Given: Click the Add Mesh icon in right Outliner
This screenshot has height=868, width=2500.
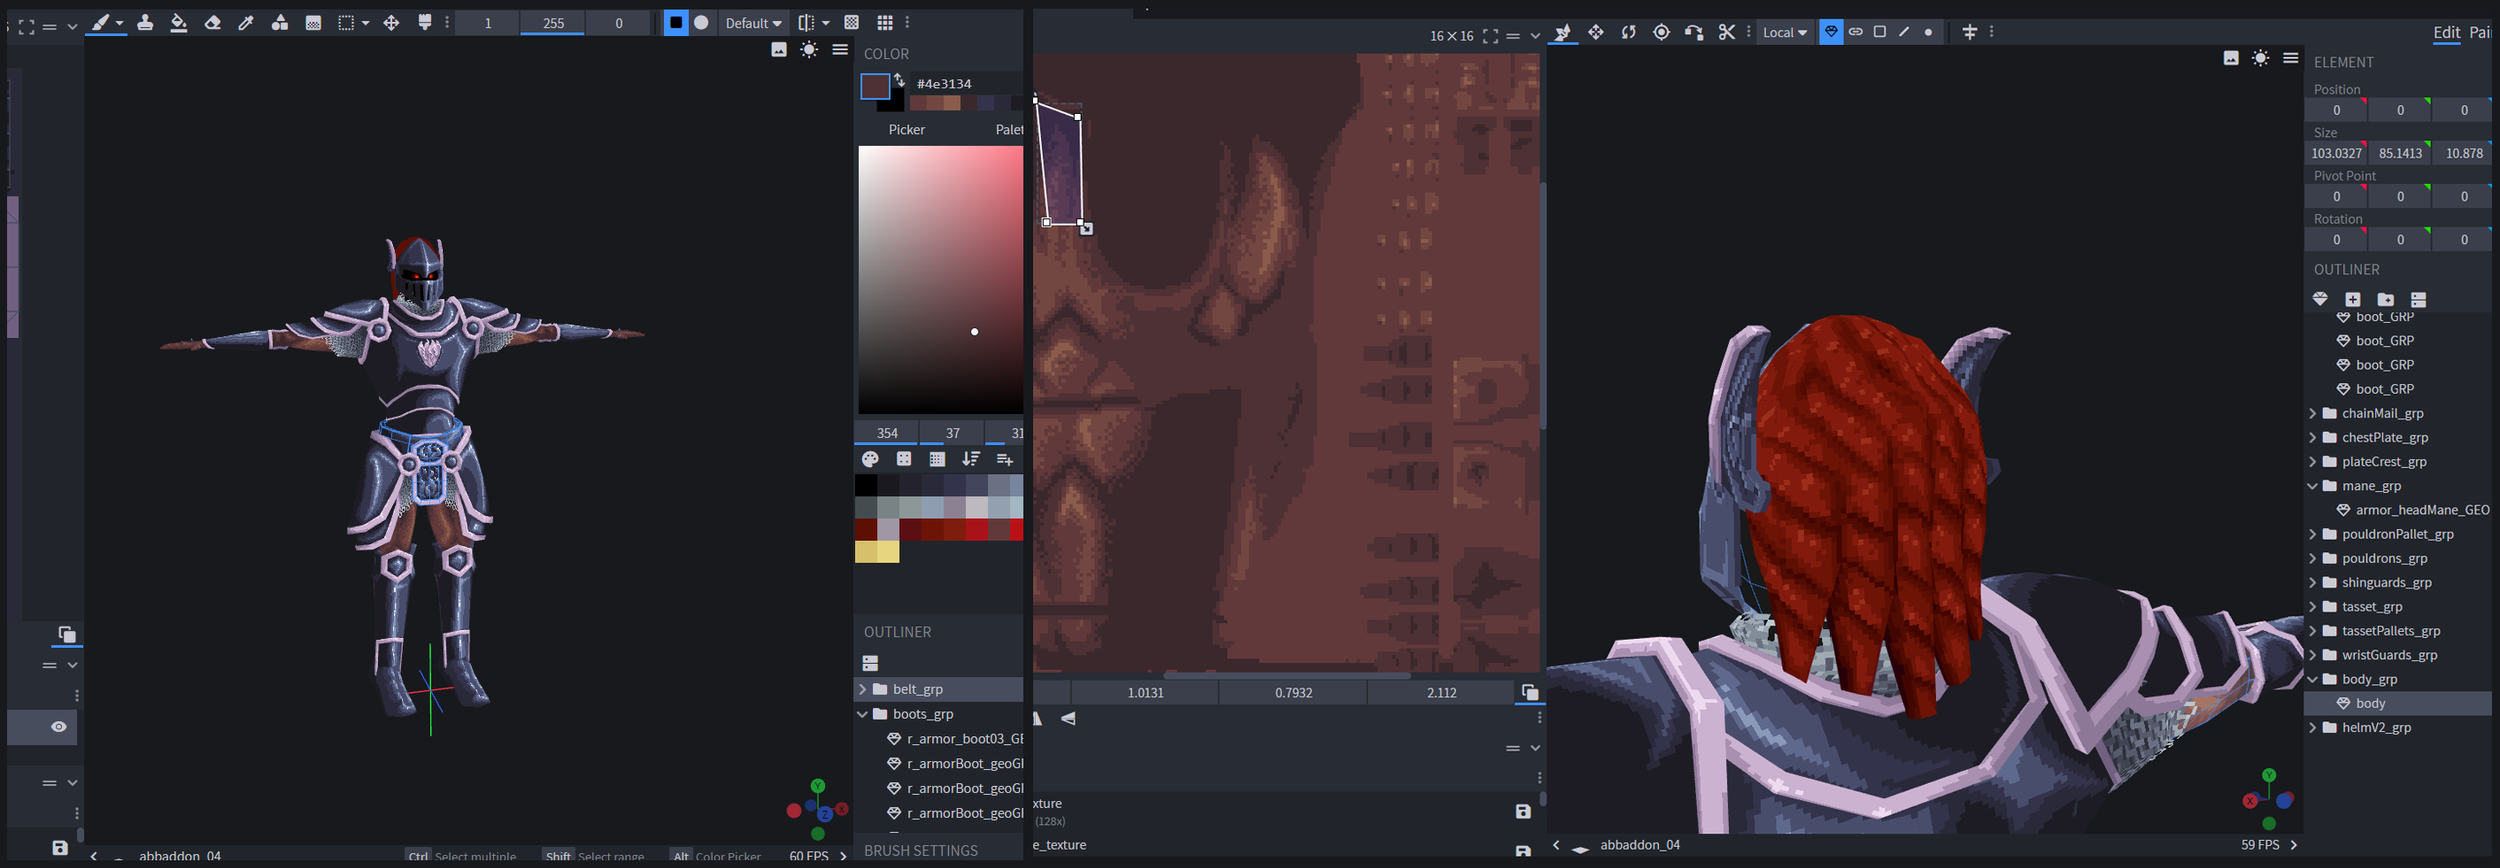Looking at the screenshot, I should click(2320, 299).
